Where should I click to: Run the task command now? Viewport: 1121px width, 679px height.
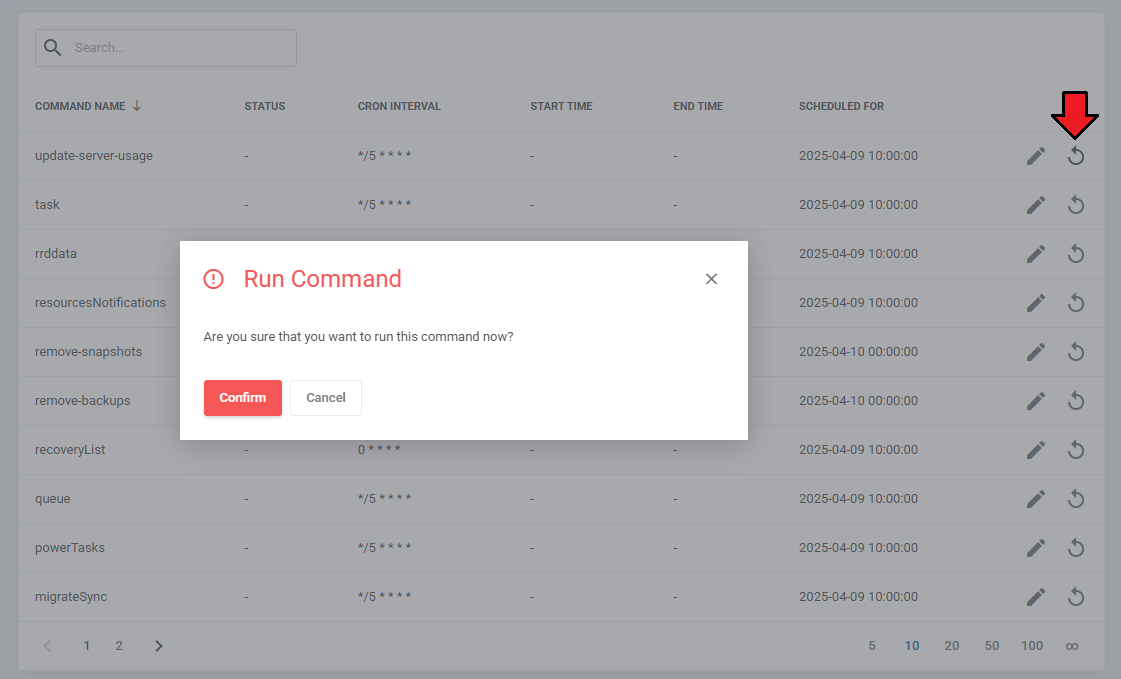click(x=1076, y=205)
